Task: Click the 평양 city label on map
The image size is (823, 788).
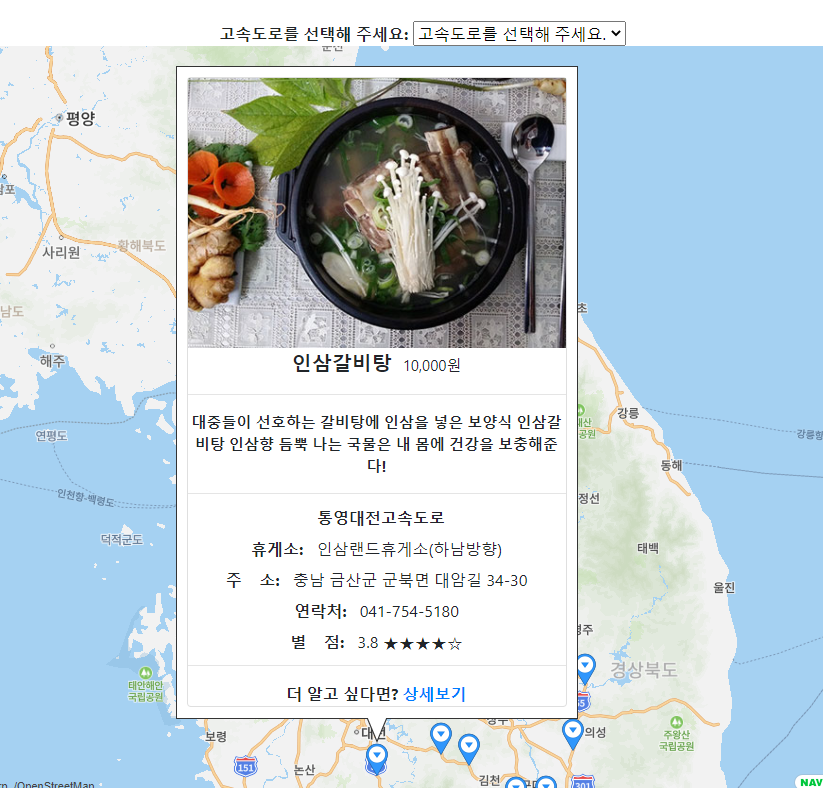Action: (x=80, y=118)
